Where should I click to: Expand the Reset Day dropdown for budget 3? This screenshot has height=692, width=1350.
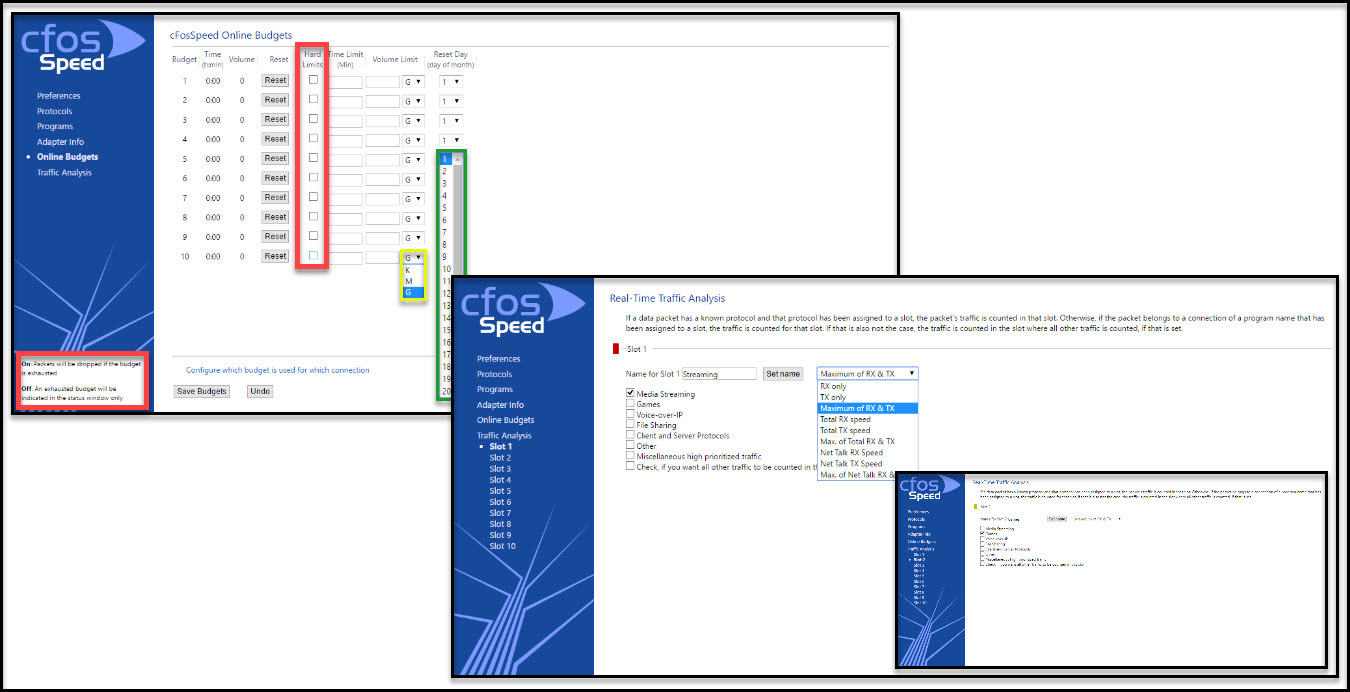[x=451, y=120]
